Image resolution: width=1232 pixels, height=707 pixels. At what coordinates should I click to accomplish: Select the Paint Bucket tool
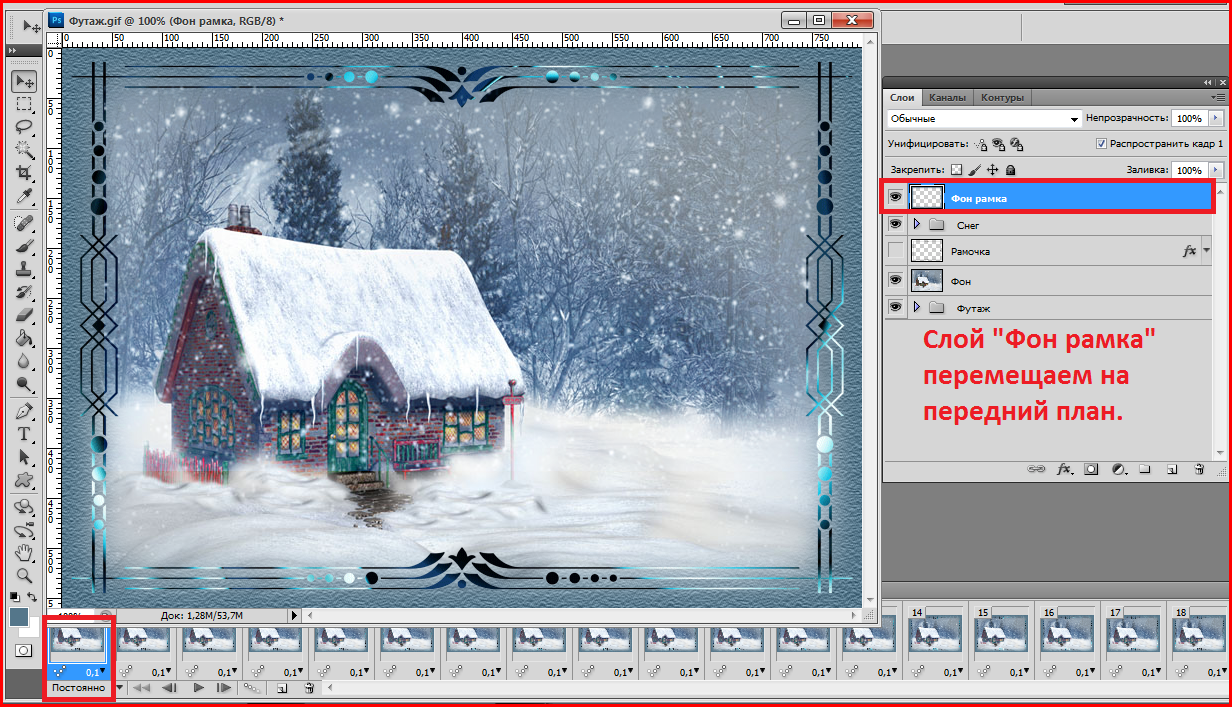click(x=24, y=338)
